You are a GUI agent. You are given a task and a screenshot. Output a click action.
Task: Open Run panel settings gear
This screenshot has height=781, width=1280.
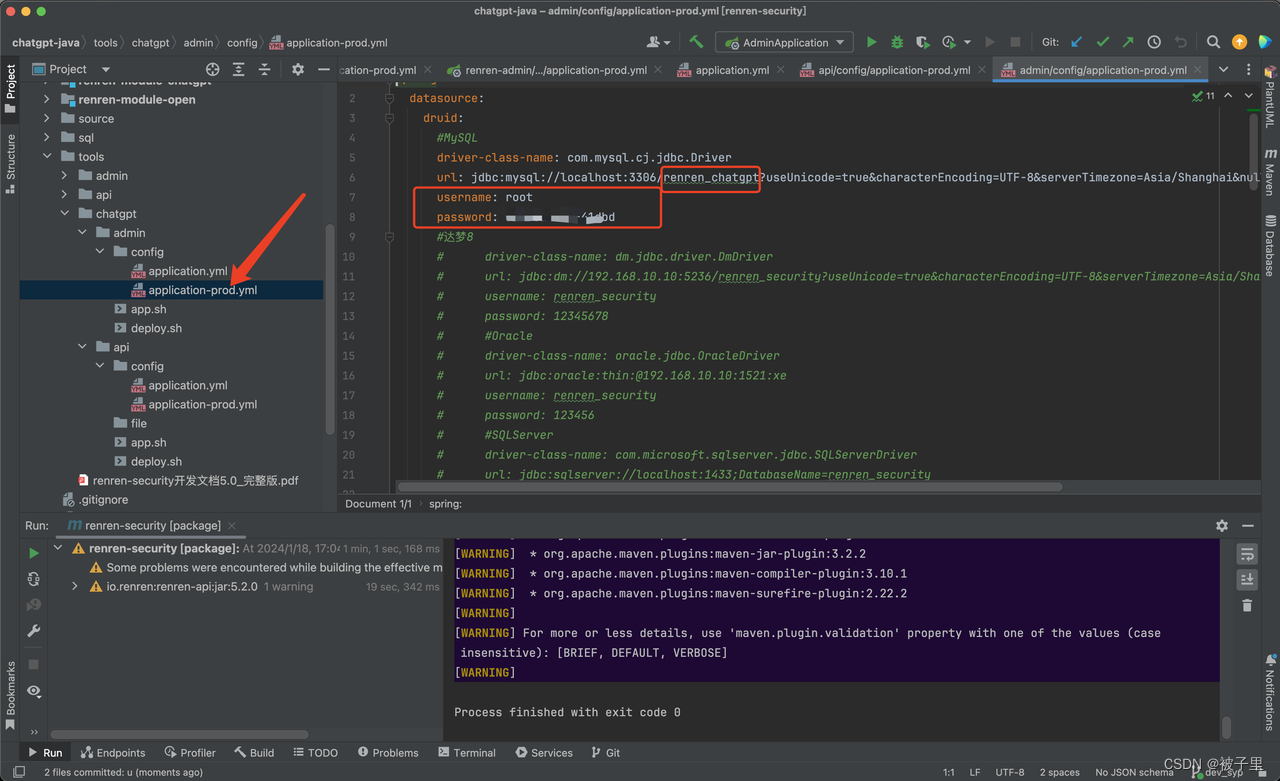coord(1222,525)
